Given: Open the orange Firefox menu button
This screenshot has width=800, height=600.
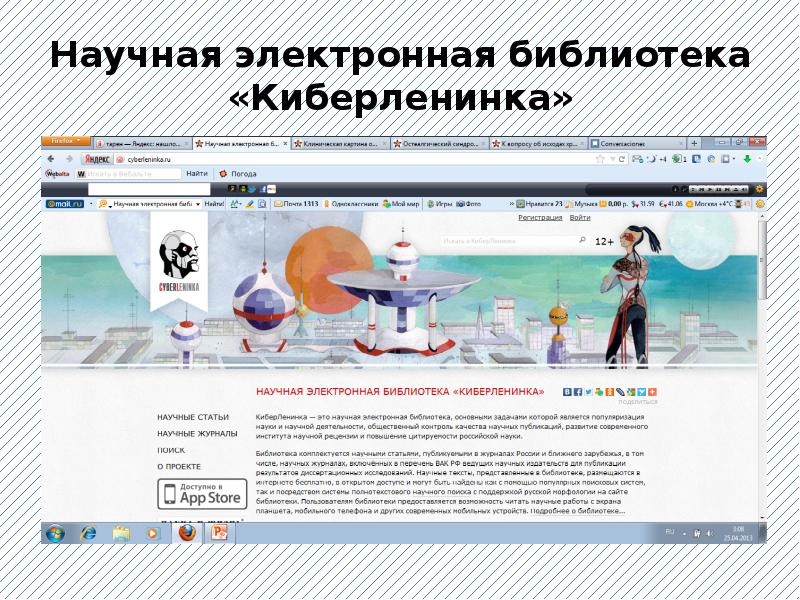Looking at the screenshot, I should [x=66, y=141].
